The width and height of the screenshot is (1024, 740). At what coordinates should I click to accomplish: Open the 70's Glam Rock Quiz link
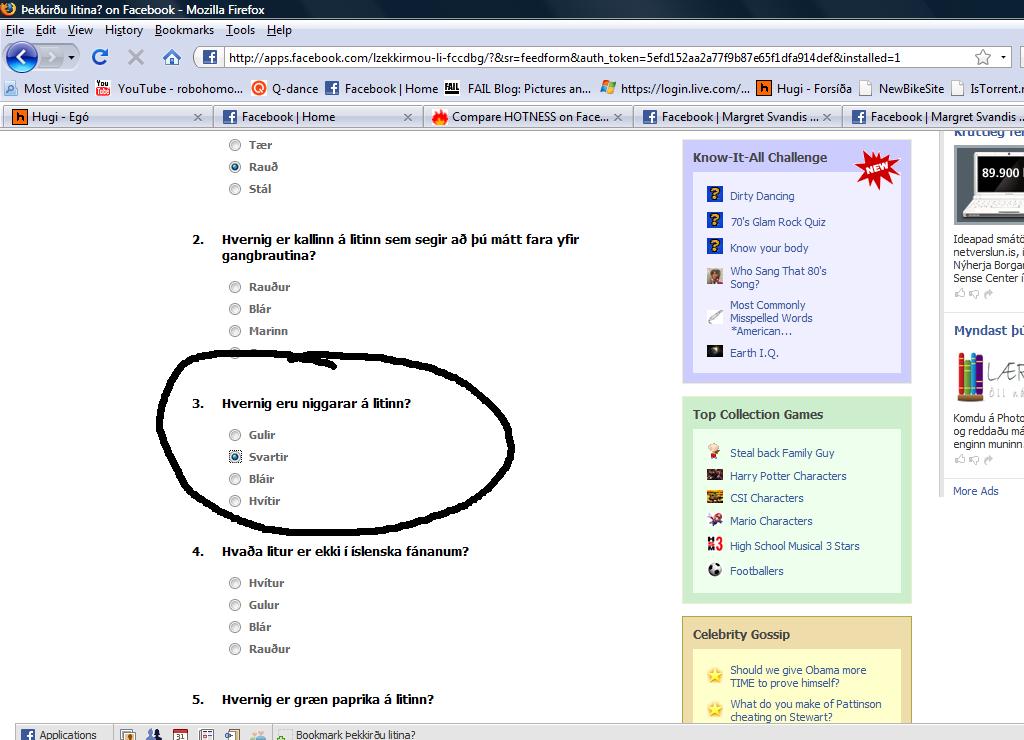coord(777,222)
